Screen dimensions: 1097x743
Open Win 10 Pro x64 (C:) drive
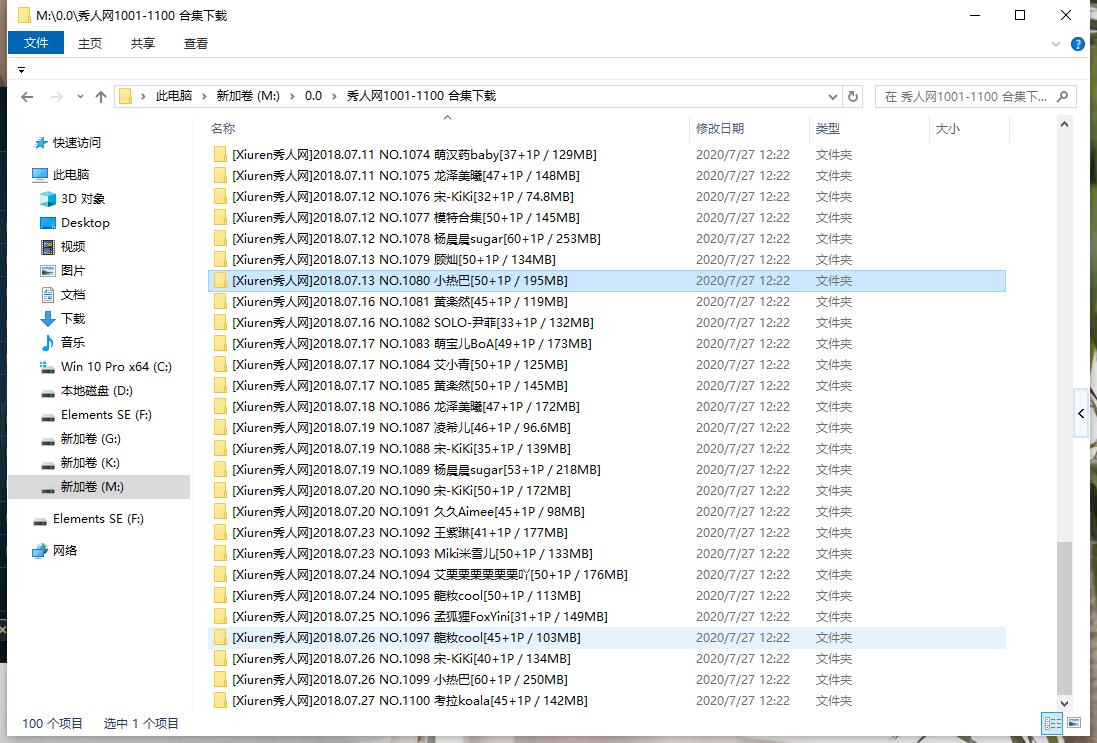click(115, 367)
